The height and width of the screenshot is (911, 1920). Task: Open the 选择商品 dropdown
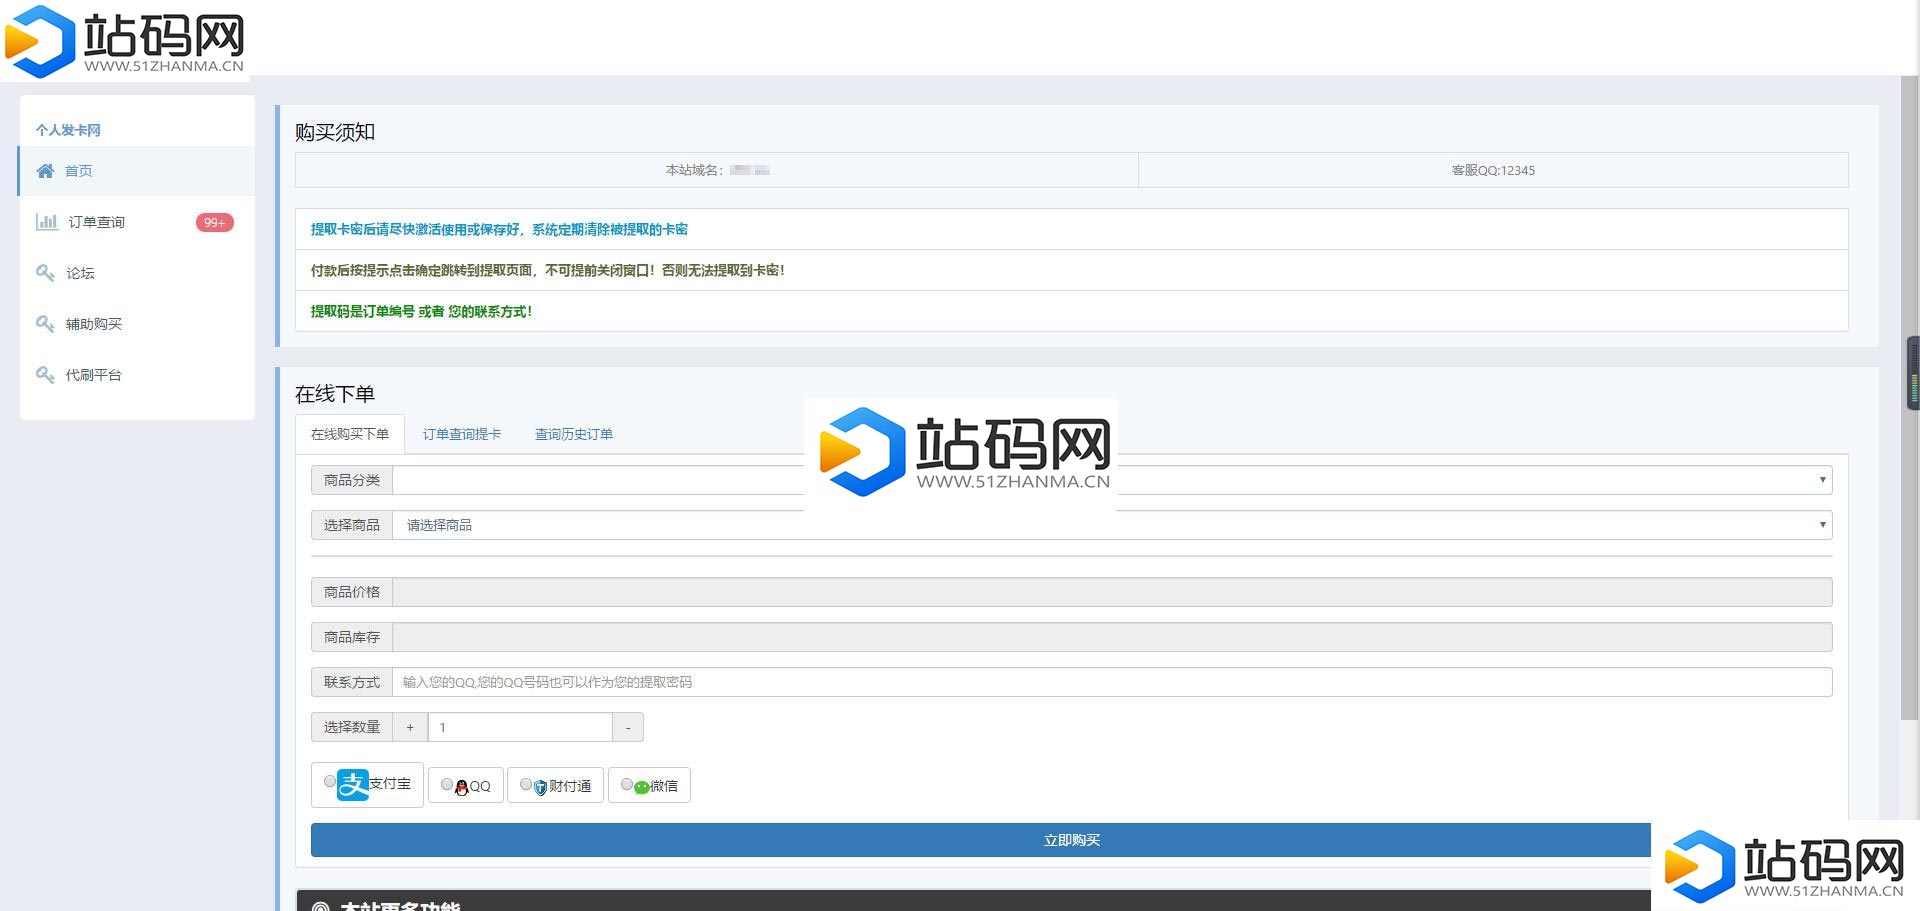click(1112, 525)
